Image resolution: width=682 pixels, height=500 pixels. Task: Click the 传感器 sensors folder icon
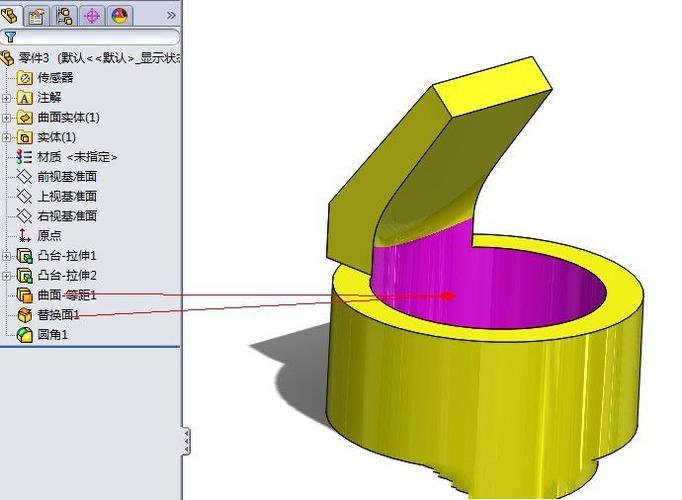coord(25,78)
